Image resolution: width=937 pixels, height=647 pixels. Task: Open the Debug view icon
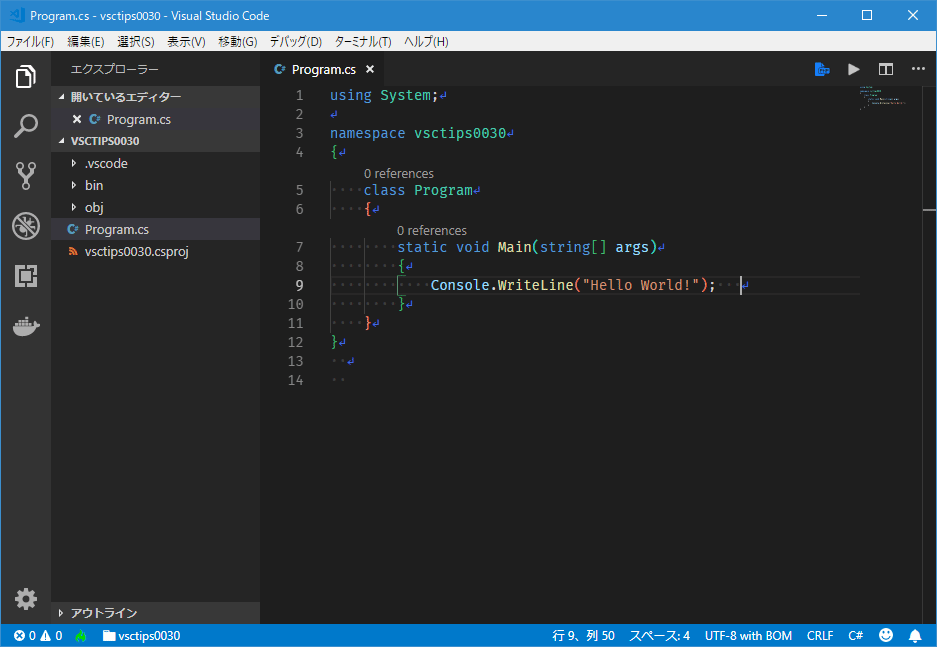26,226
